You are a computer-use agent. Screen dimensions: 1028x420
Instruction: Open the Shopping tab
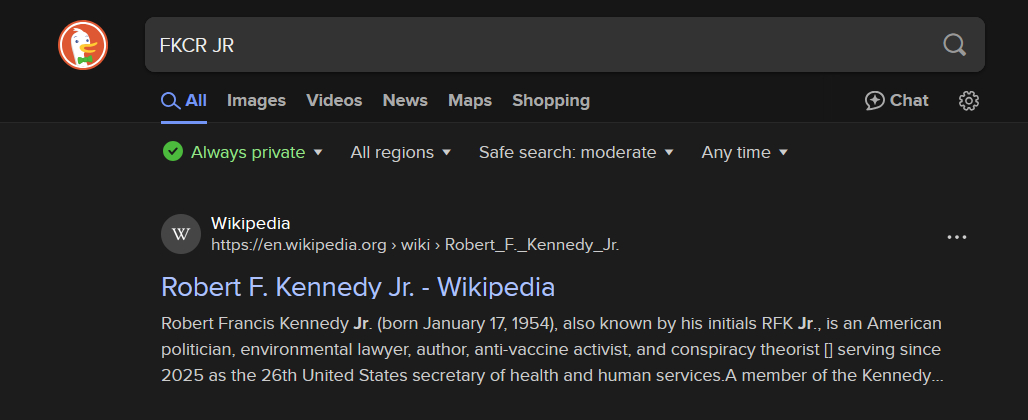[x=551, y=101]
